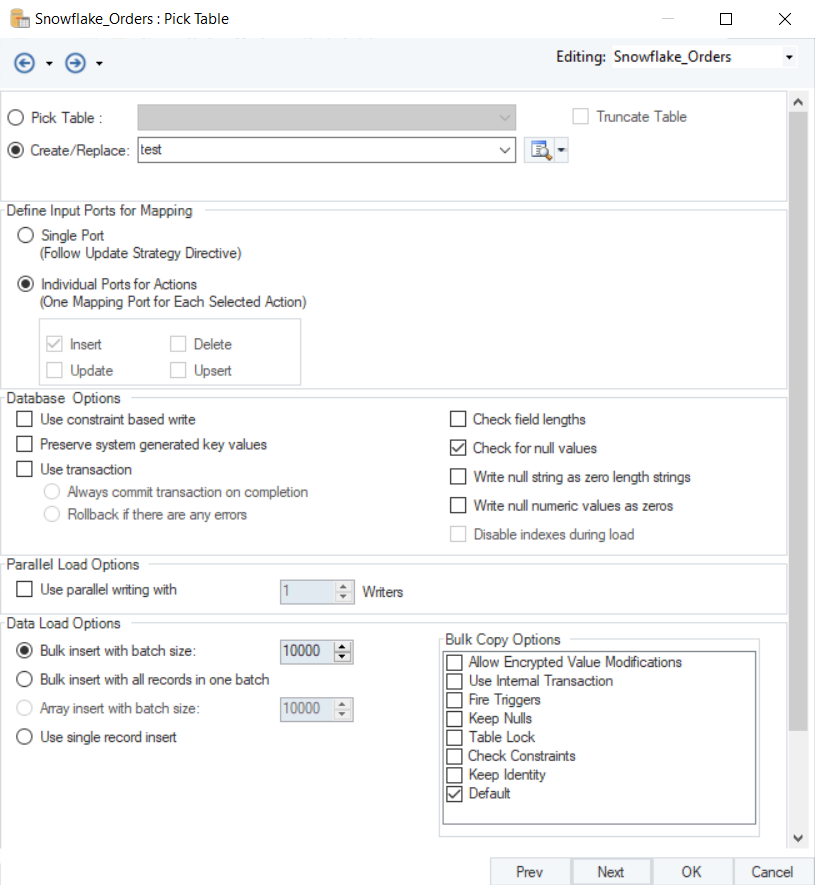Select Use single record insert

(x=26, y=738)
